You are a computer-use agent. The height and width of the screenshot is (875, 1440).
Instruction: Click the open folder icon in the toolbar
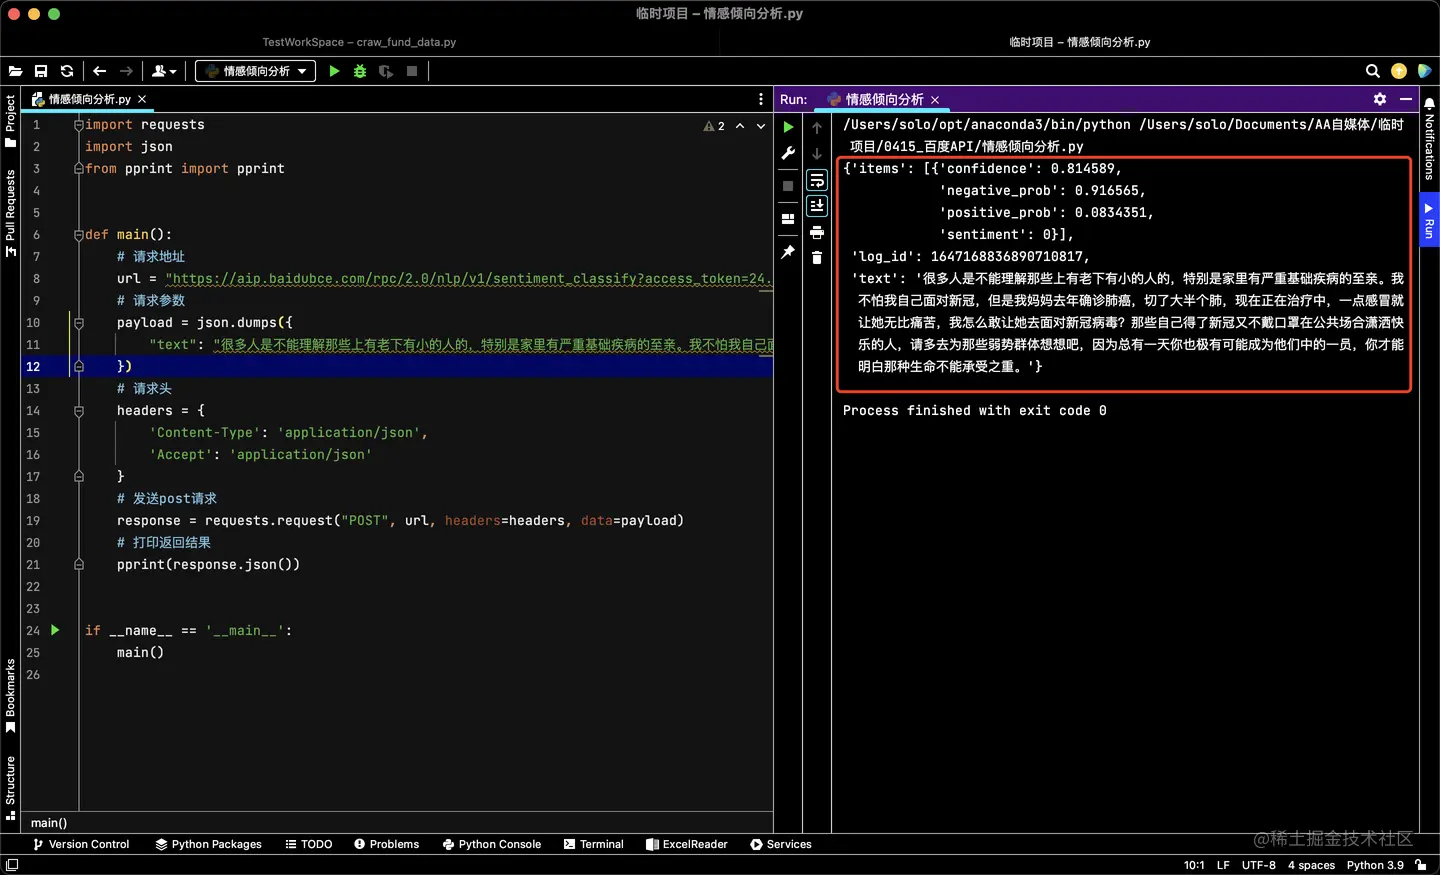(16, 71)
